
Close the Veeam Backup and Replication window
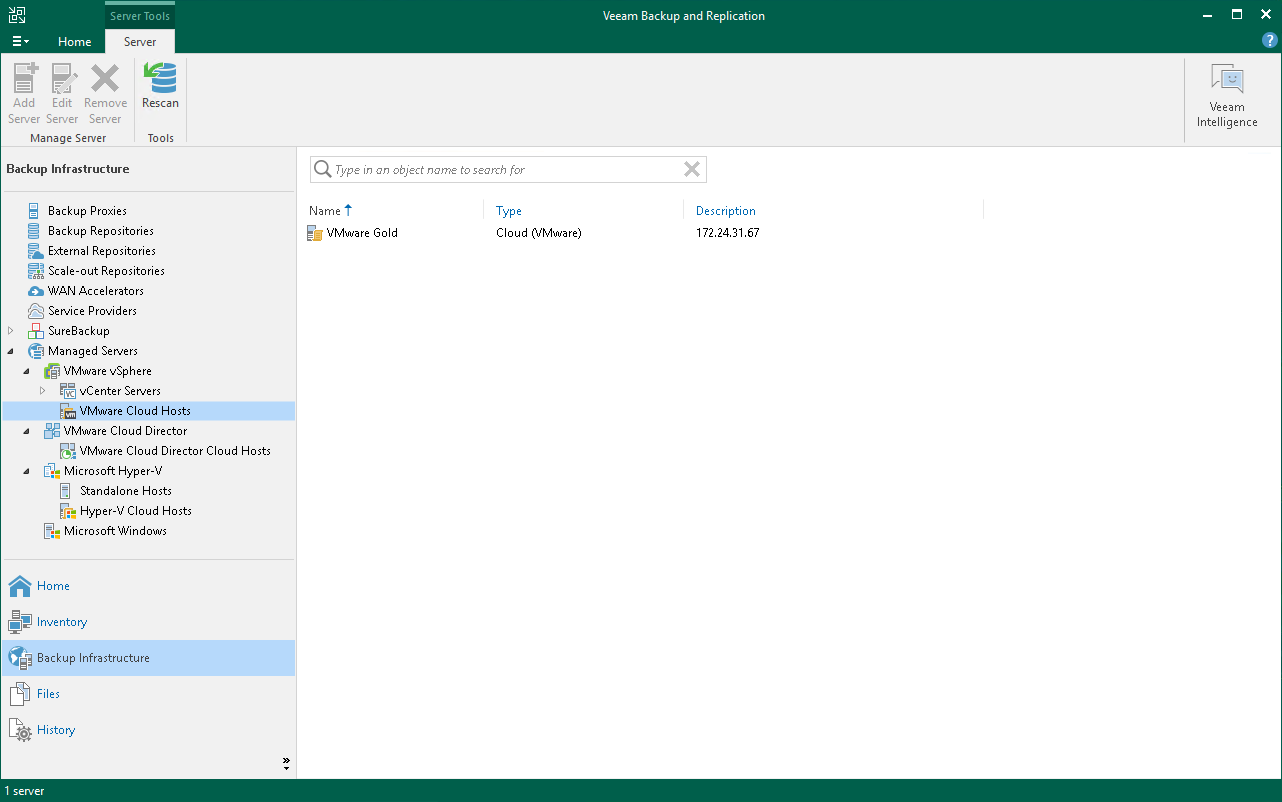pyautogui.click(x=1266, y=15)
